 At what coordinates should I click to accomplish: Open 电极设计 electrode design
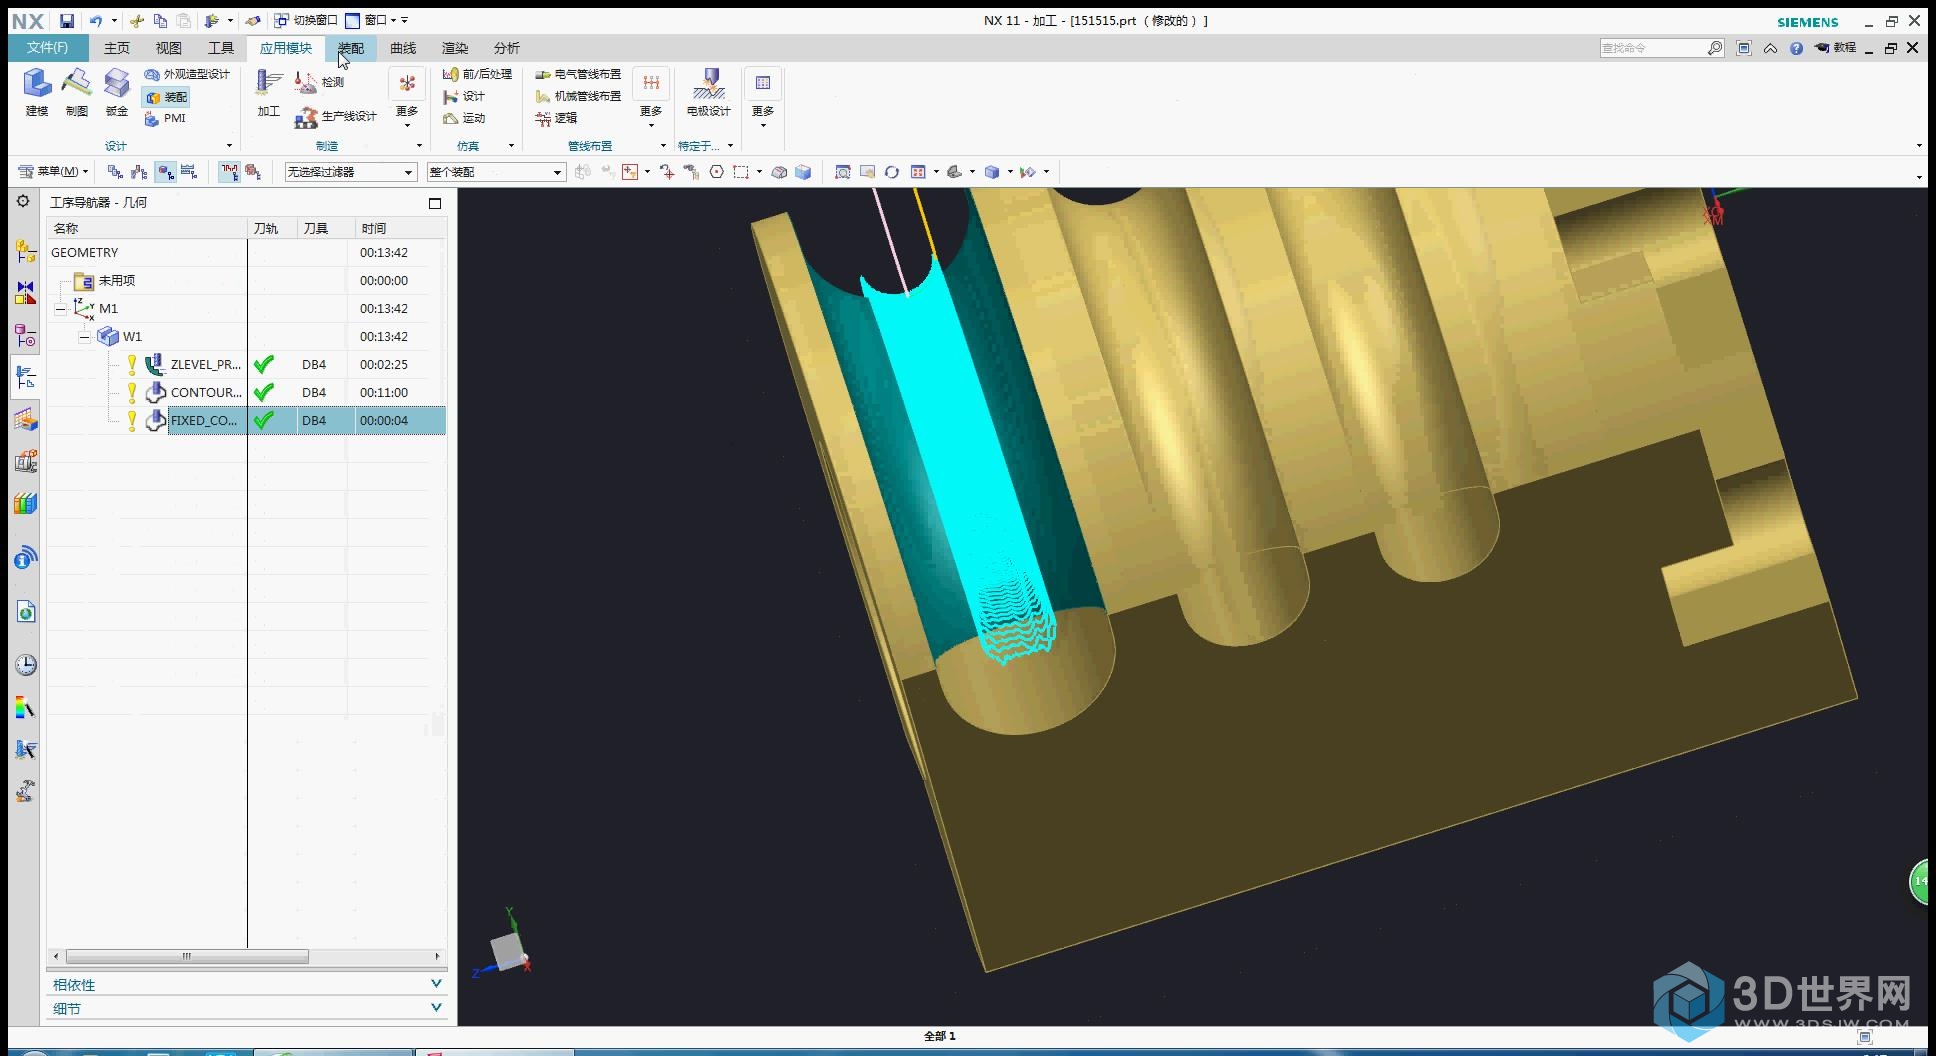[708, 93]
